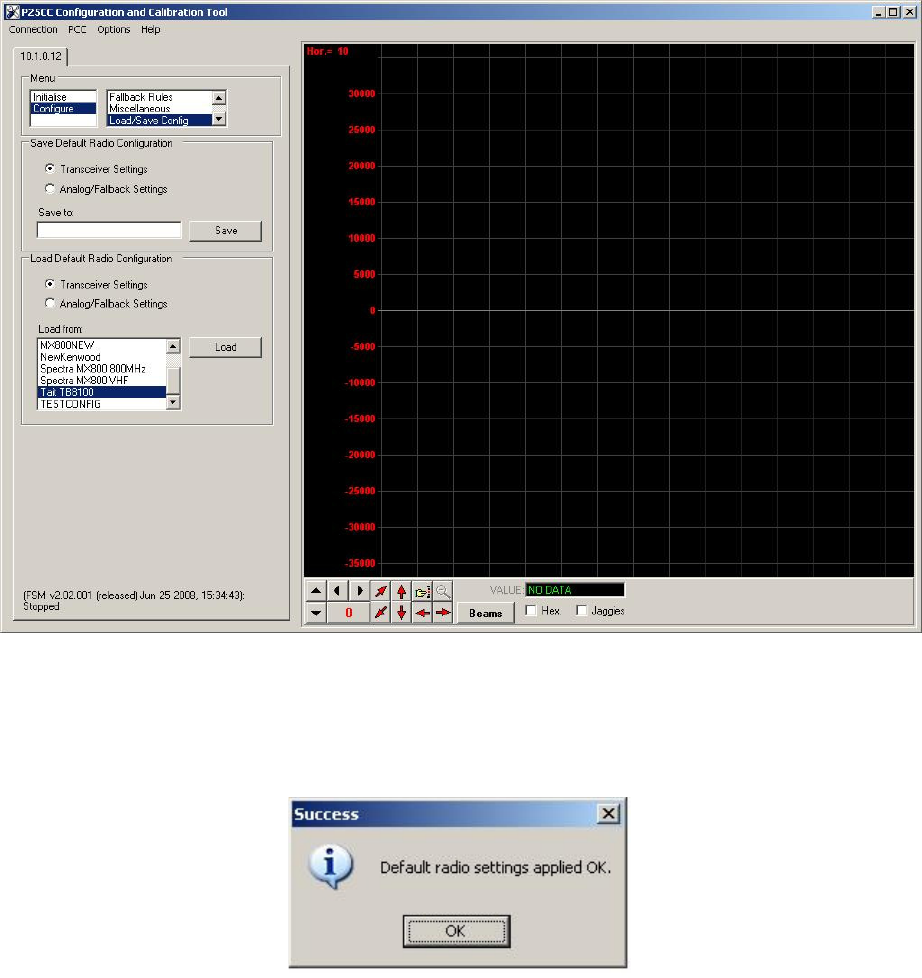922x978 pixels.
Task: Click the NO DATA value display
Action: coord(575,590)
